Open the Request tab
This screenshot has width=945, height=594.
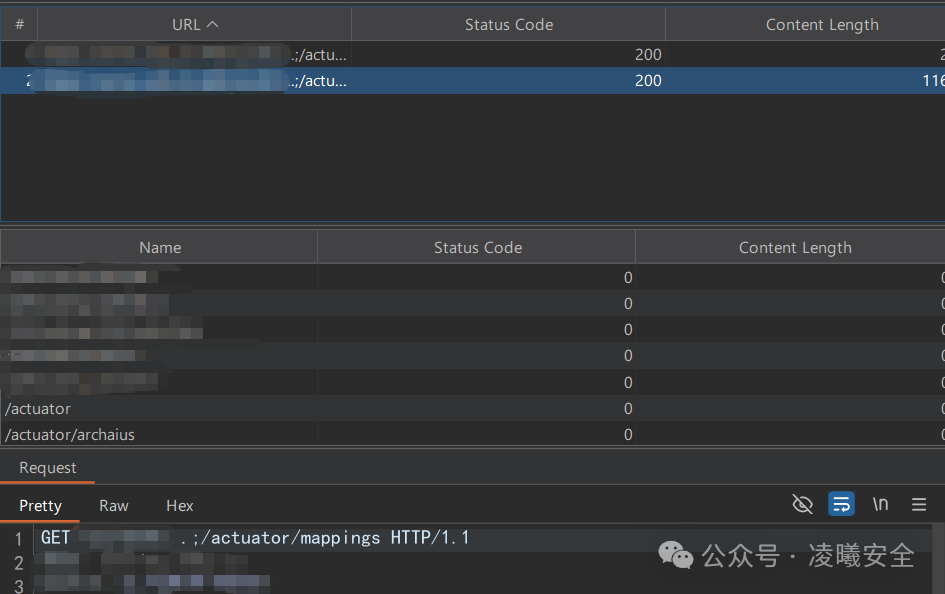point(48,467)
